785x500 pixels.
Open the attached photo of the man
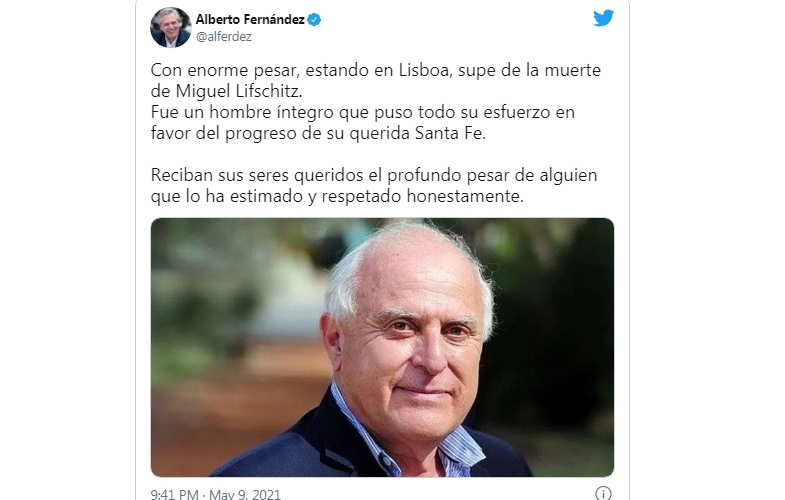point(382,347)
